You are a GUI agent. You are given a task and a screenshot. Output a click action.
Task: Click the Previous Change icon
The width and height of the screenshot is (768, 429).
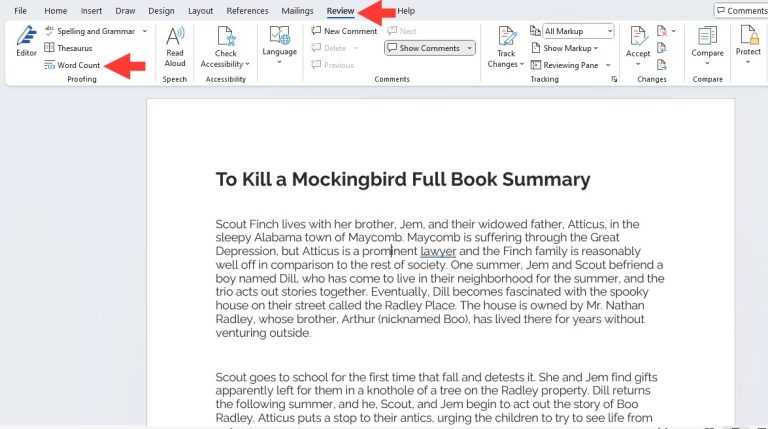[x=661, y=48]
